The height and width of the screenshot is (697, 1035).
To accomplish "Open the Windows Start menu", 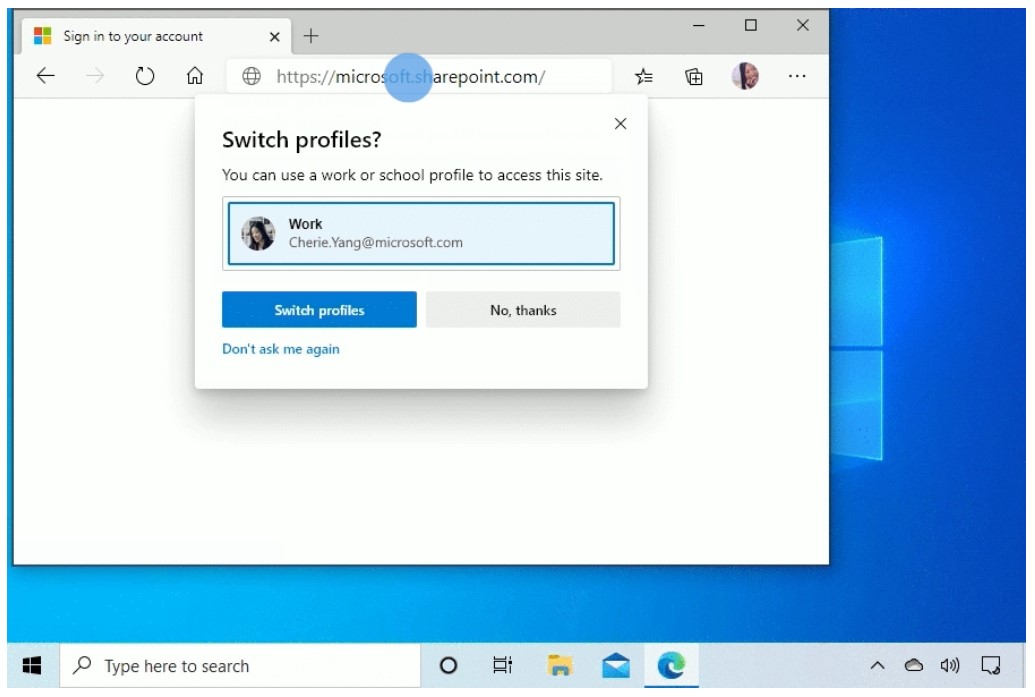I will pos(32,666).
